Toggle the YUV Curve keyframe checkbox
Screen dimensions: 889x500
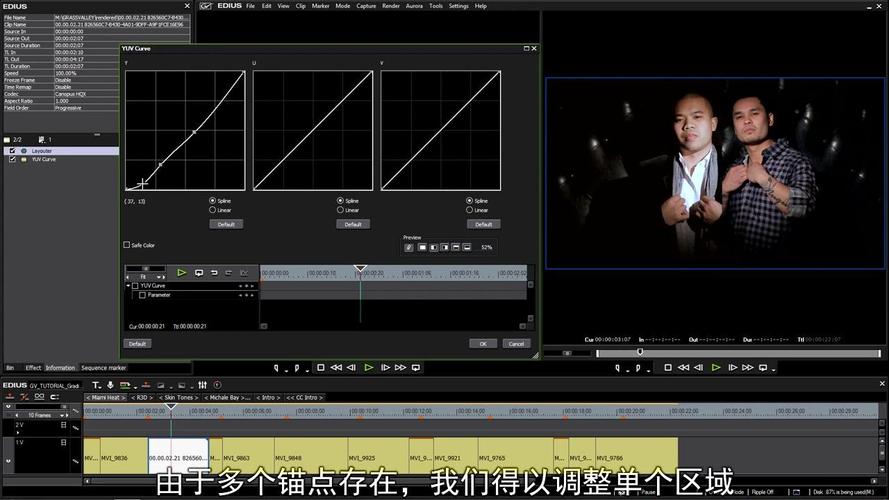(135, 286)
